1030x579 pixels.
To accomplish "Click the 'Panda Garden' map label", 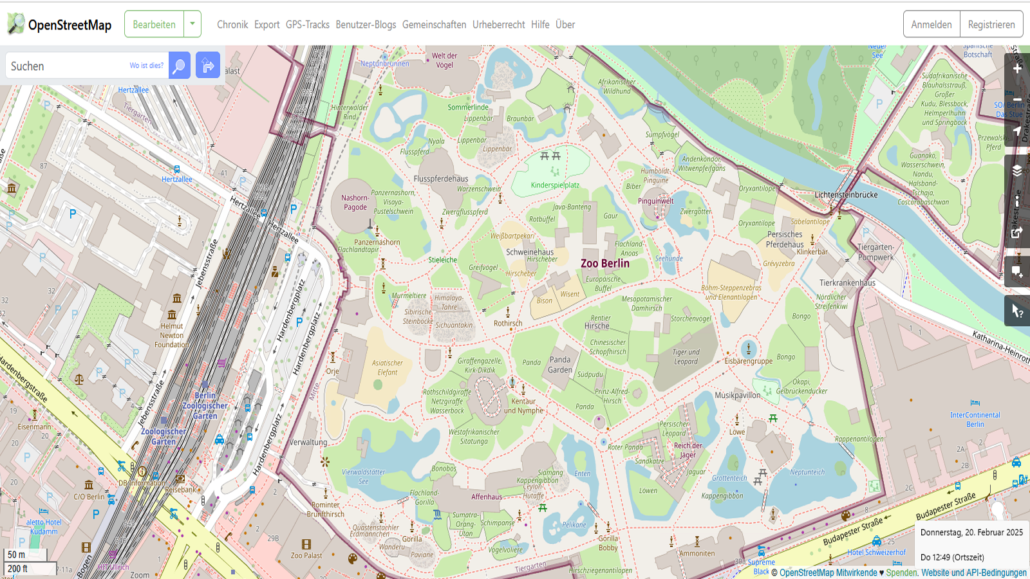I will tap(560, 364).
